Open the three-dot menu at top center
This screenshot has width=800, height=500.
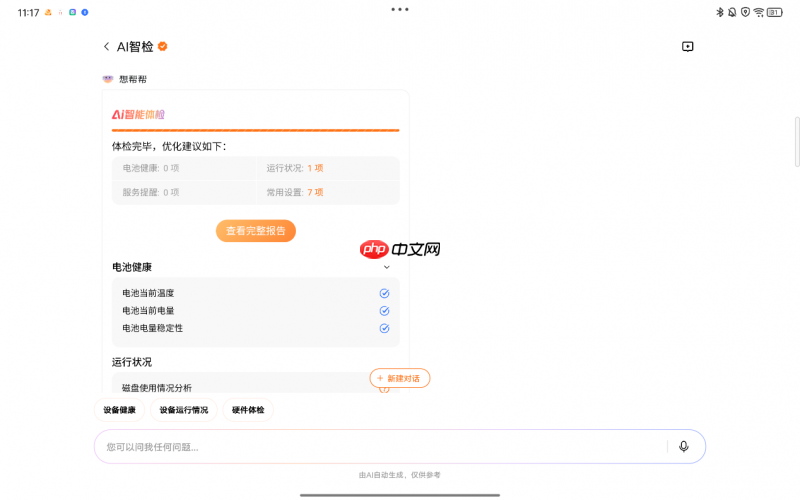tap(399, 9)
